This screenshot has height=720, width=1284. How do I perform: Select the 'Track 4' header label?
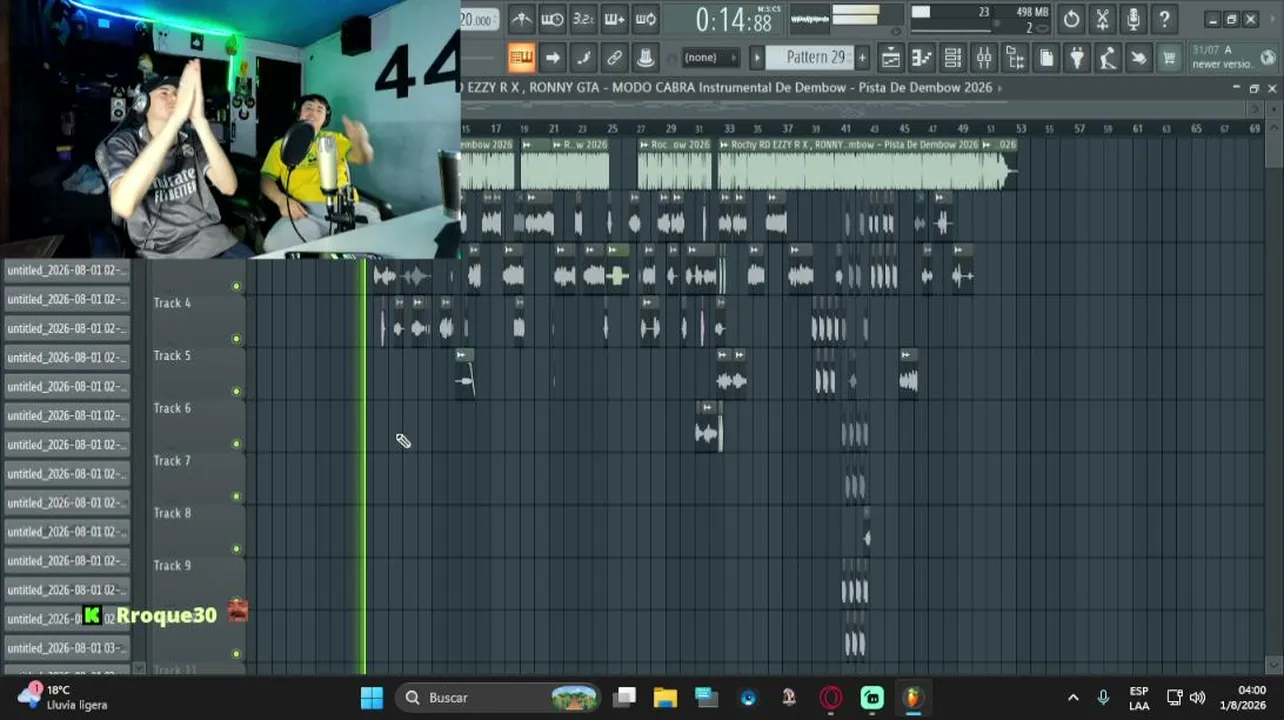[172, 303]
